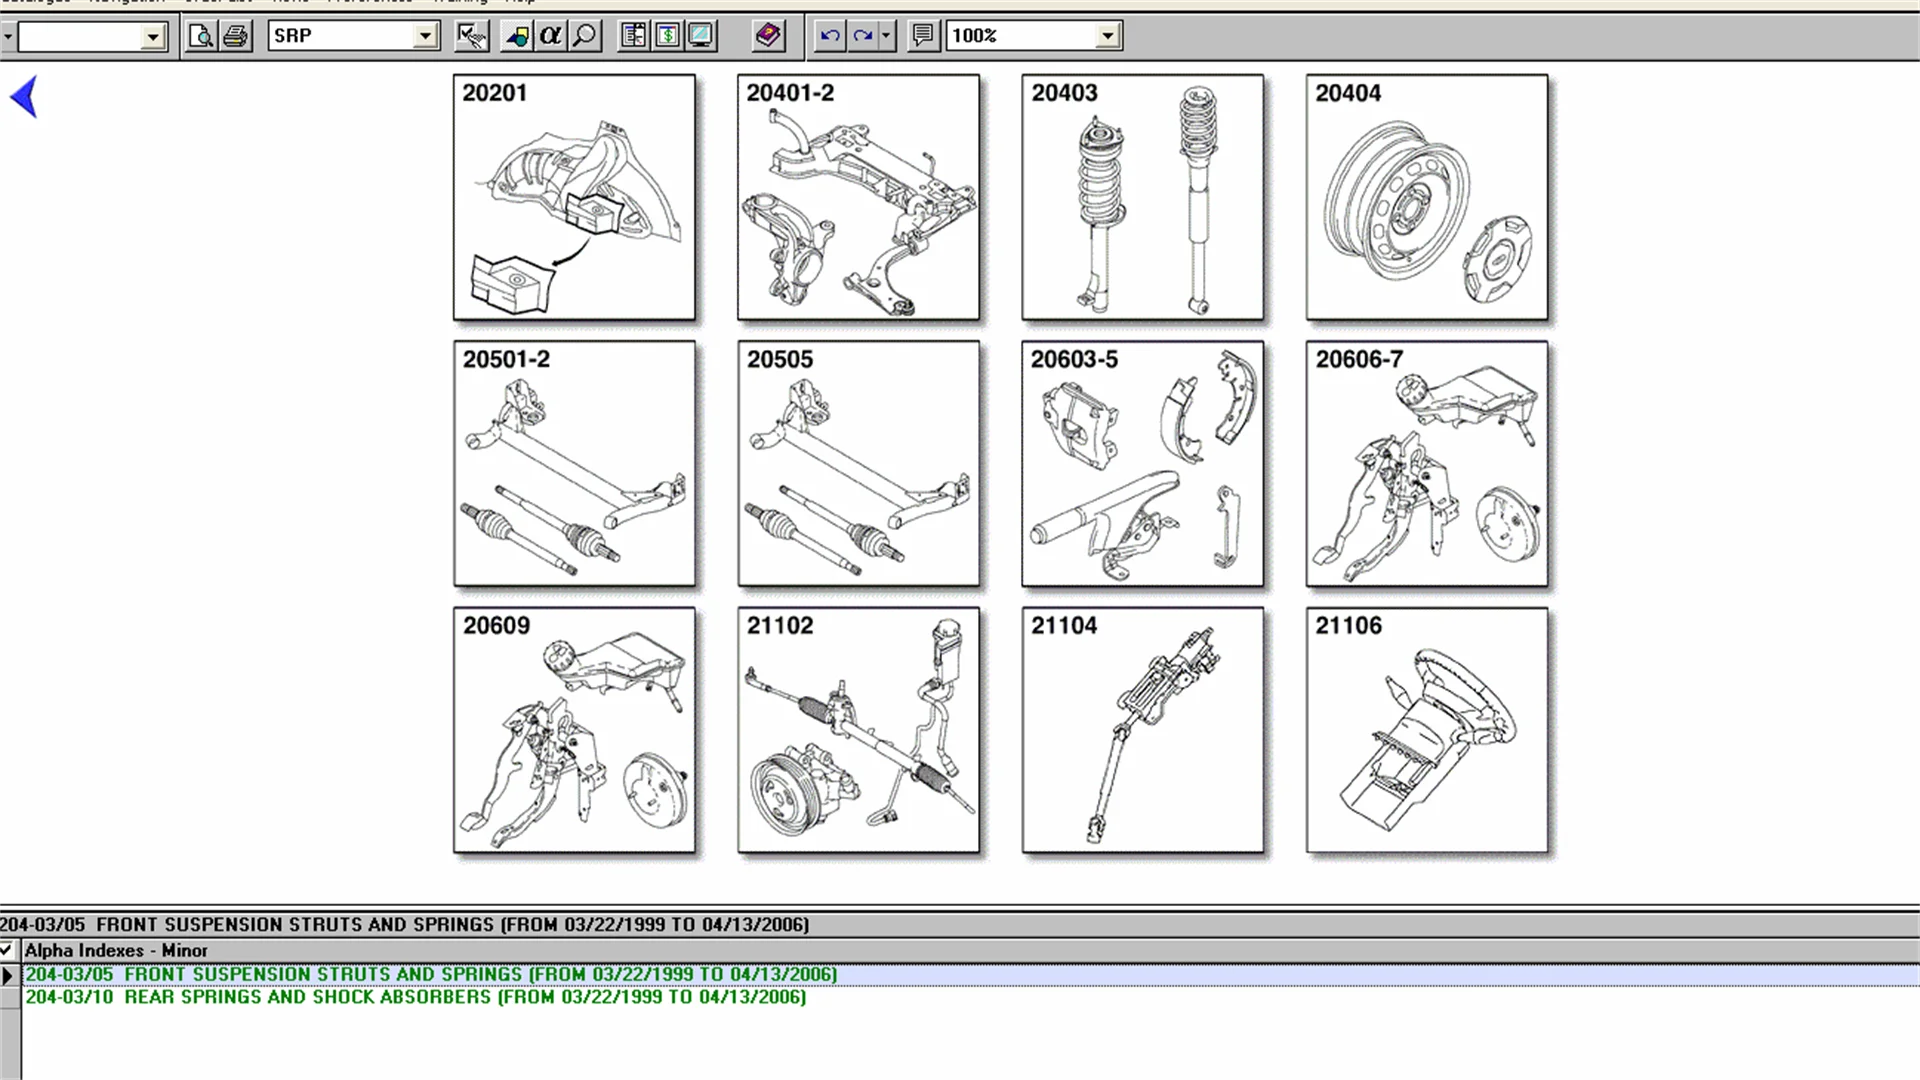Toggle the monitor display view icon
Screen dimensions: 1920x1080
tap(701, 36)
